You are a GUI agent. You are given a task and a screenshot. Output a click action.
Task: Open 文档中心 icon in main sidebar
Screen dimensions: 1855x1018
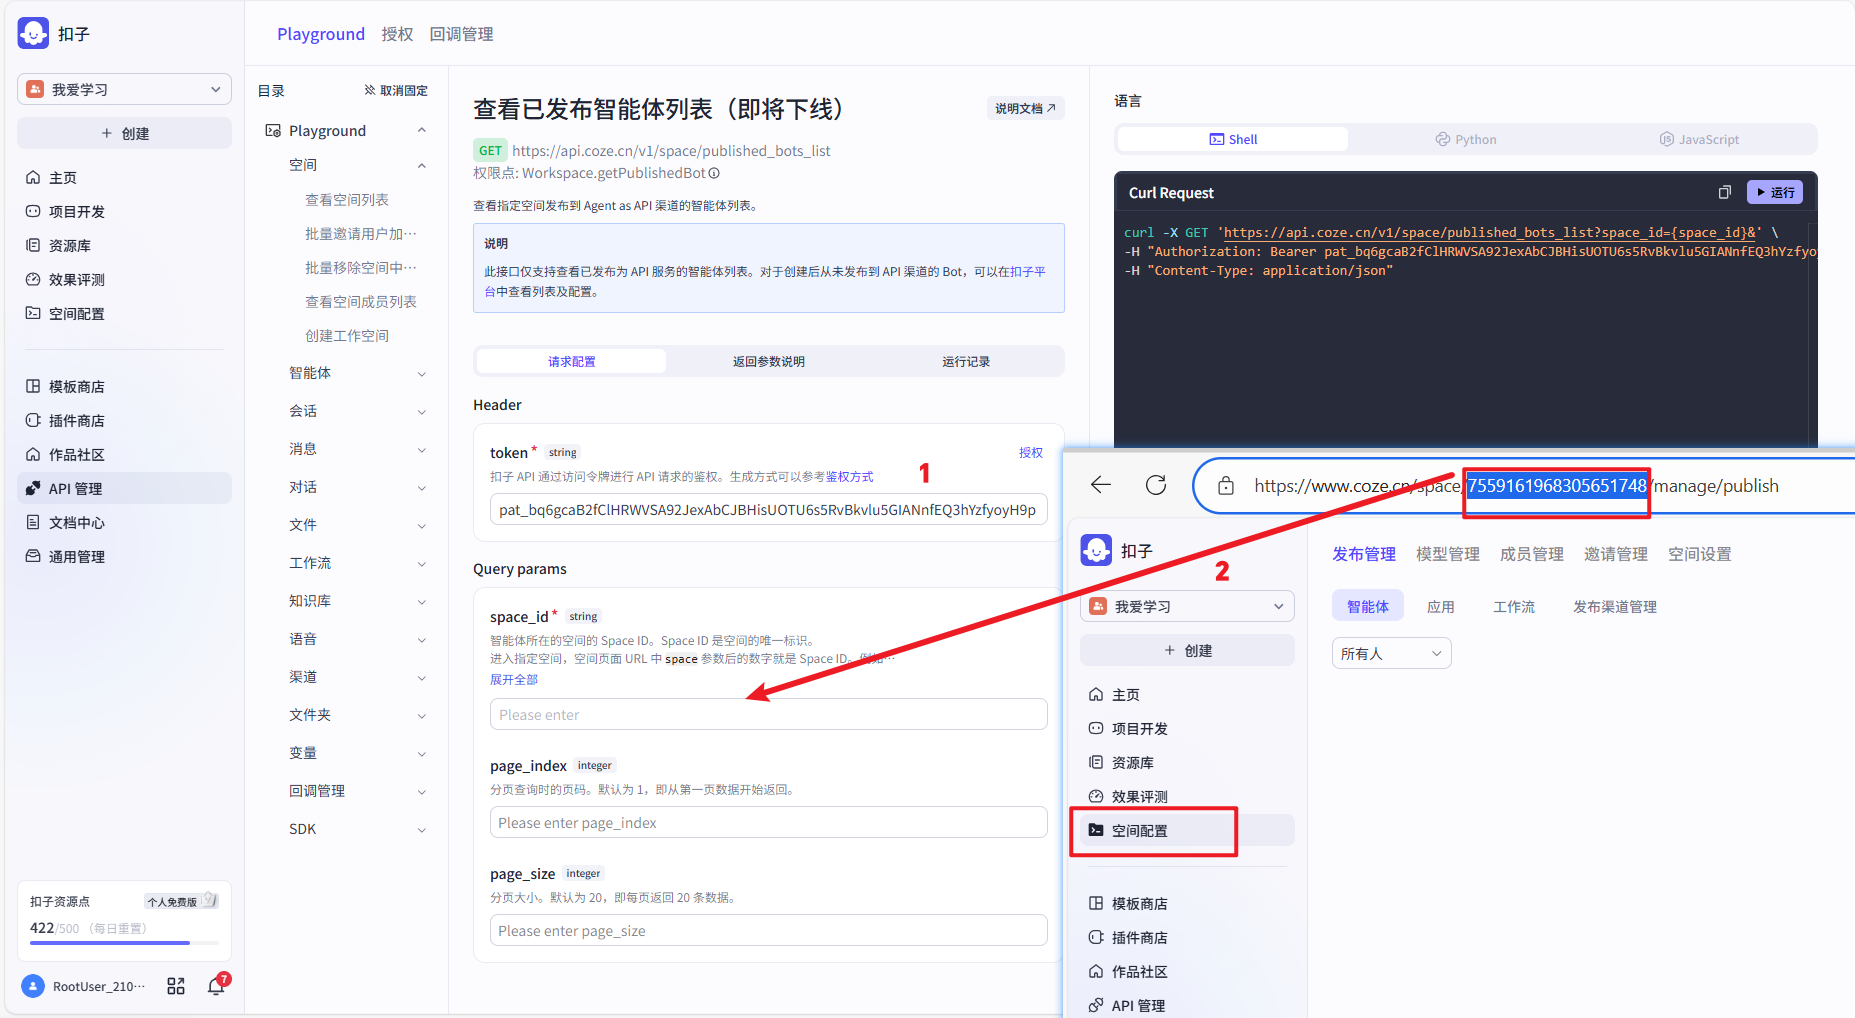(33, 522)
